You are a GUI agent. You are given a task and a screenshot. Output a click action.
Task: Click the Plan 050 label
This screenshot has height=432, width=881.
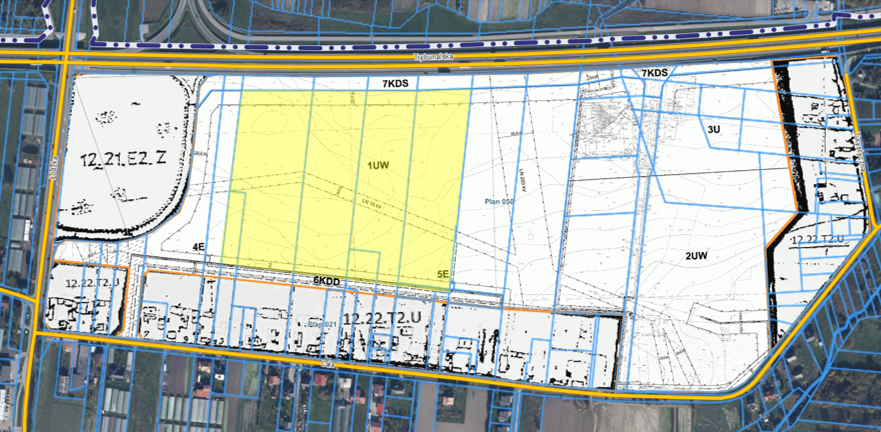(500, 201)
